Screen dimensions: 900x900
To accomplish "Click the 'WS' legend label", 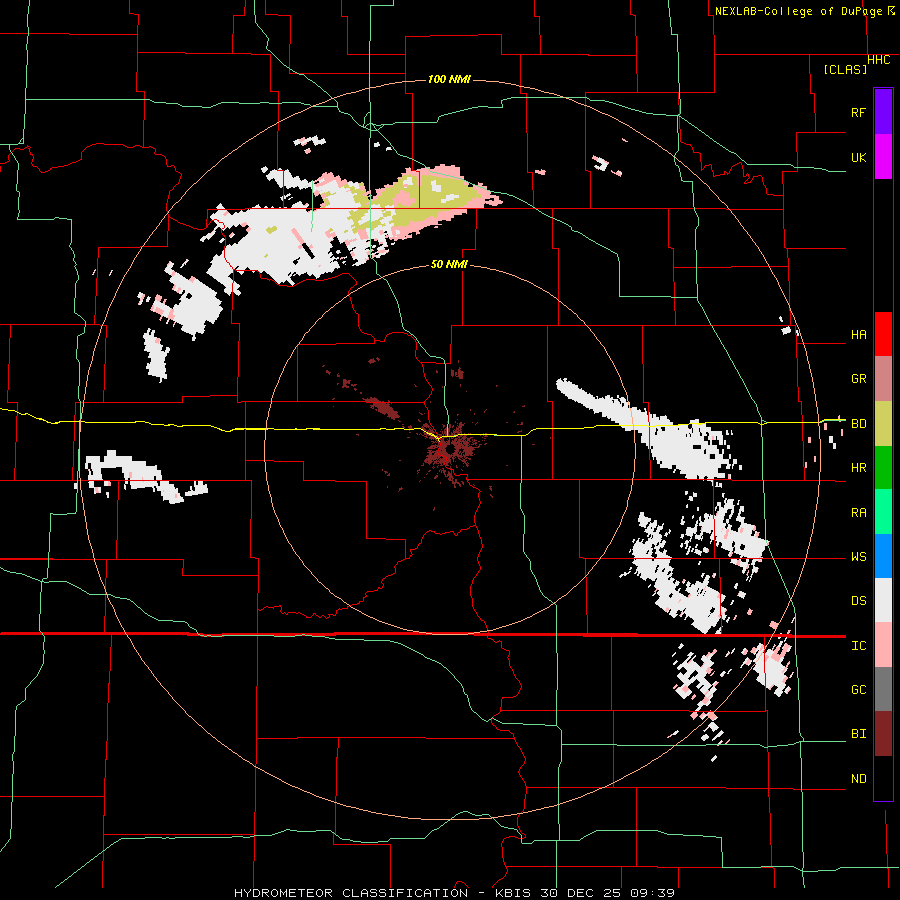I will pos(858,557).
